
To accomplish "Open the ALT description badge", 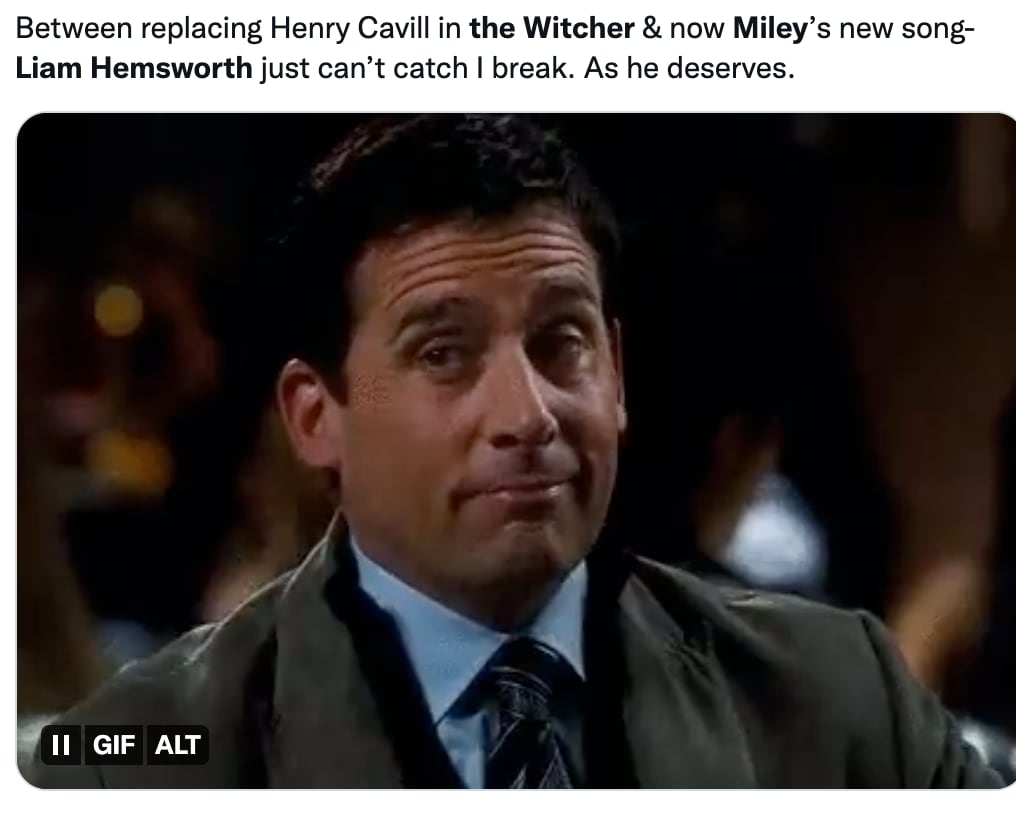I will pyautogui.click(x=178, y=745).
